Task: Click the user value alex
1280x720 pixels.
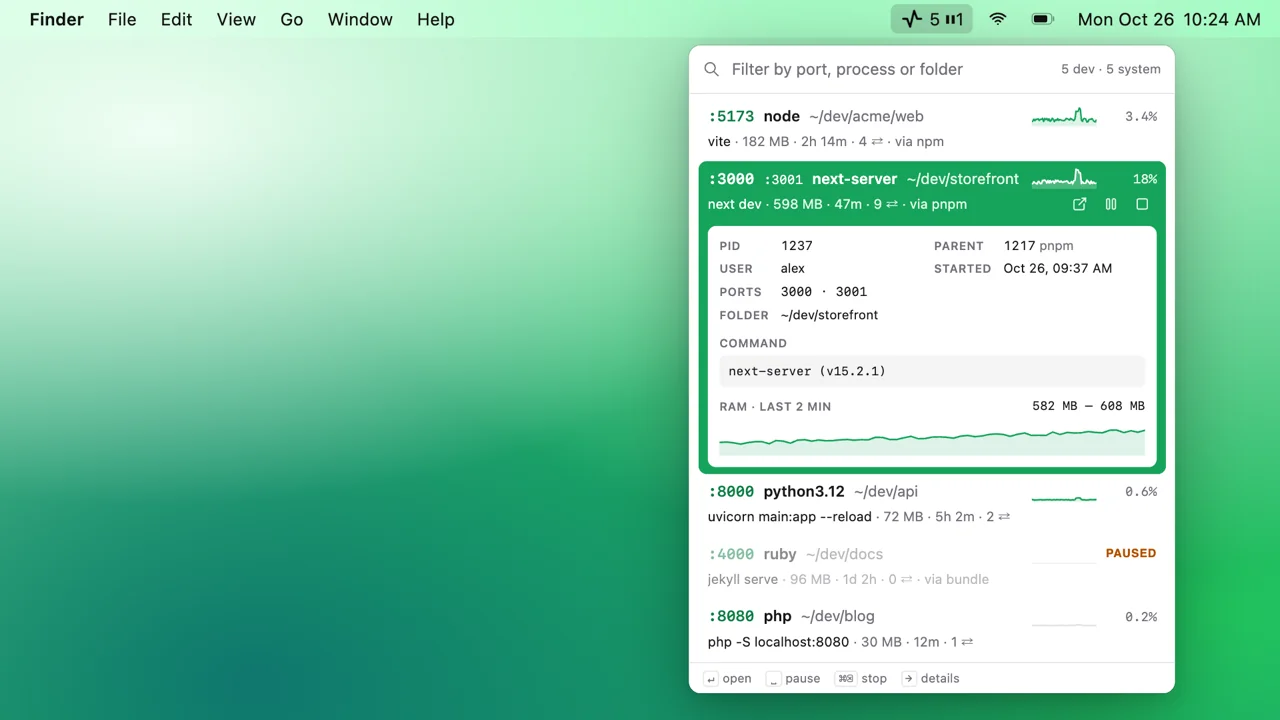Action: pyautogui.click(x=793, y=268)
